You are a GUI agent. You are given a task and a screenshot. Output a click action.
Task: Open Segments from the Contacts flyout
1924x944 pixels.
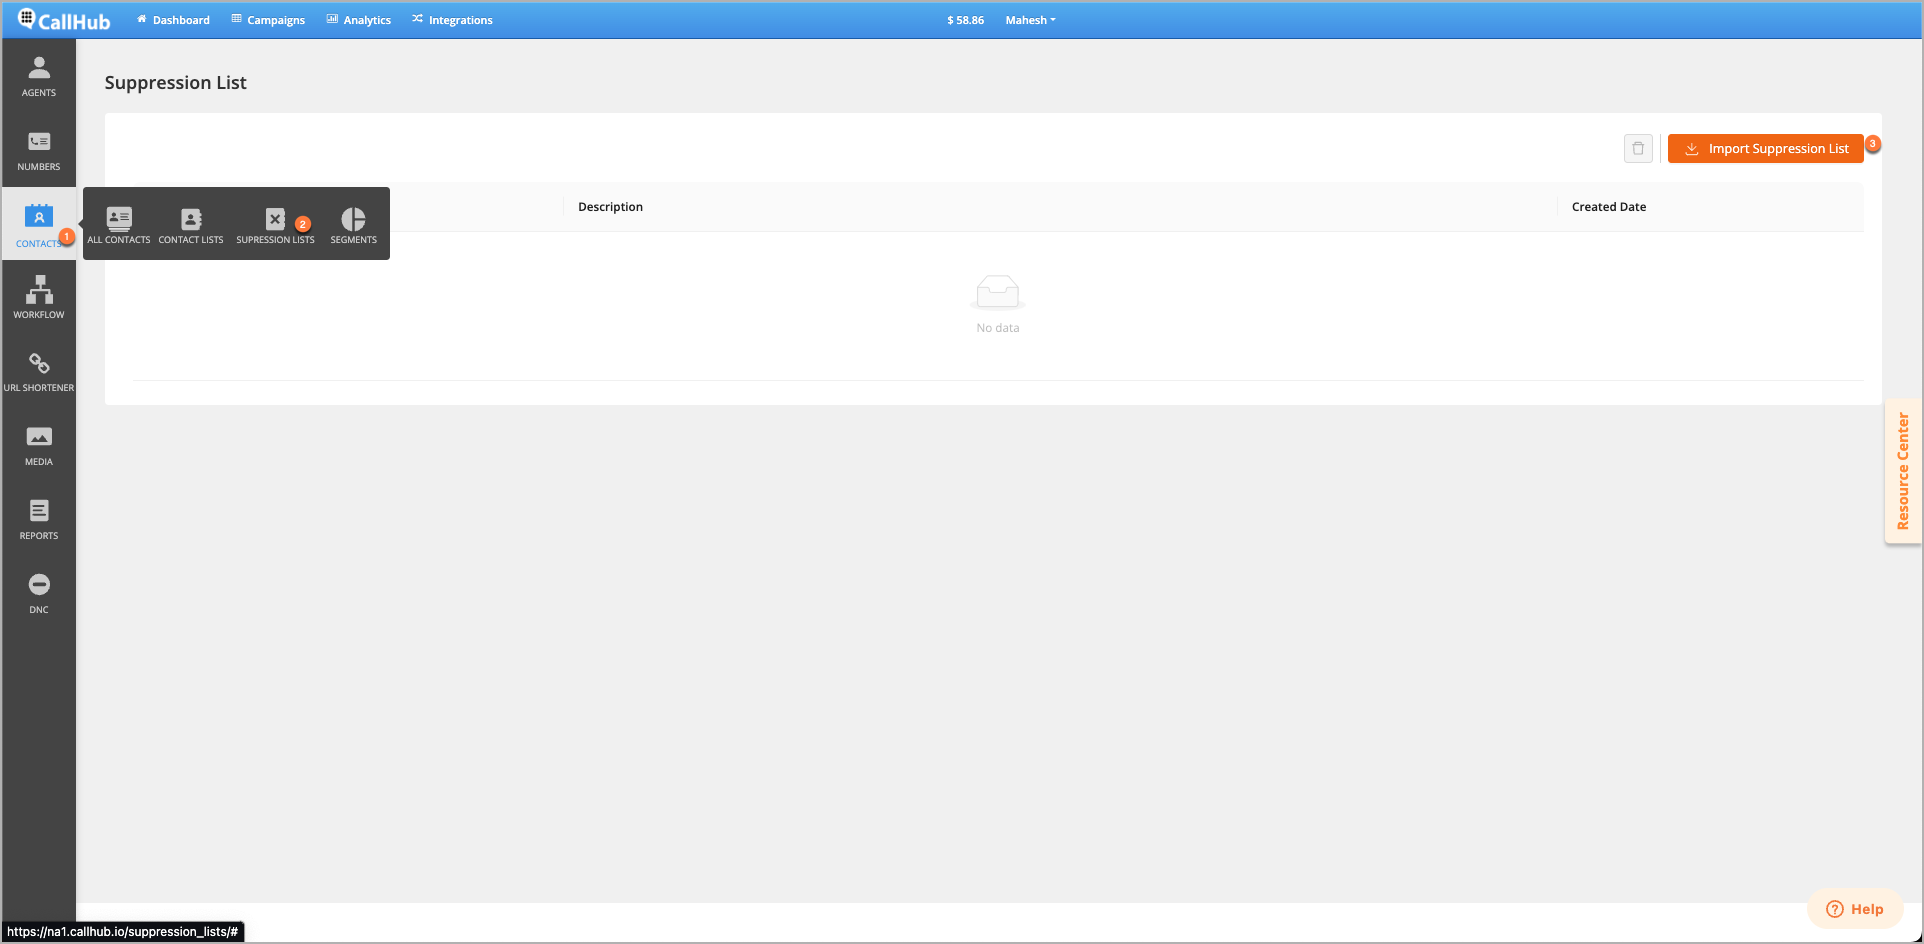[353, 224]
